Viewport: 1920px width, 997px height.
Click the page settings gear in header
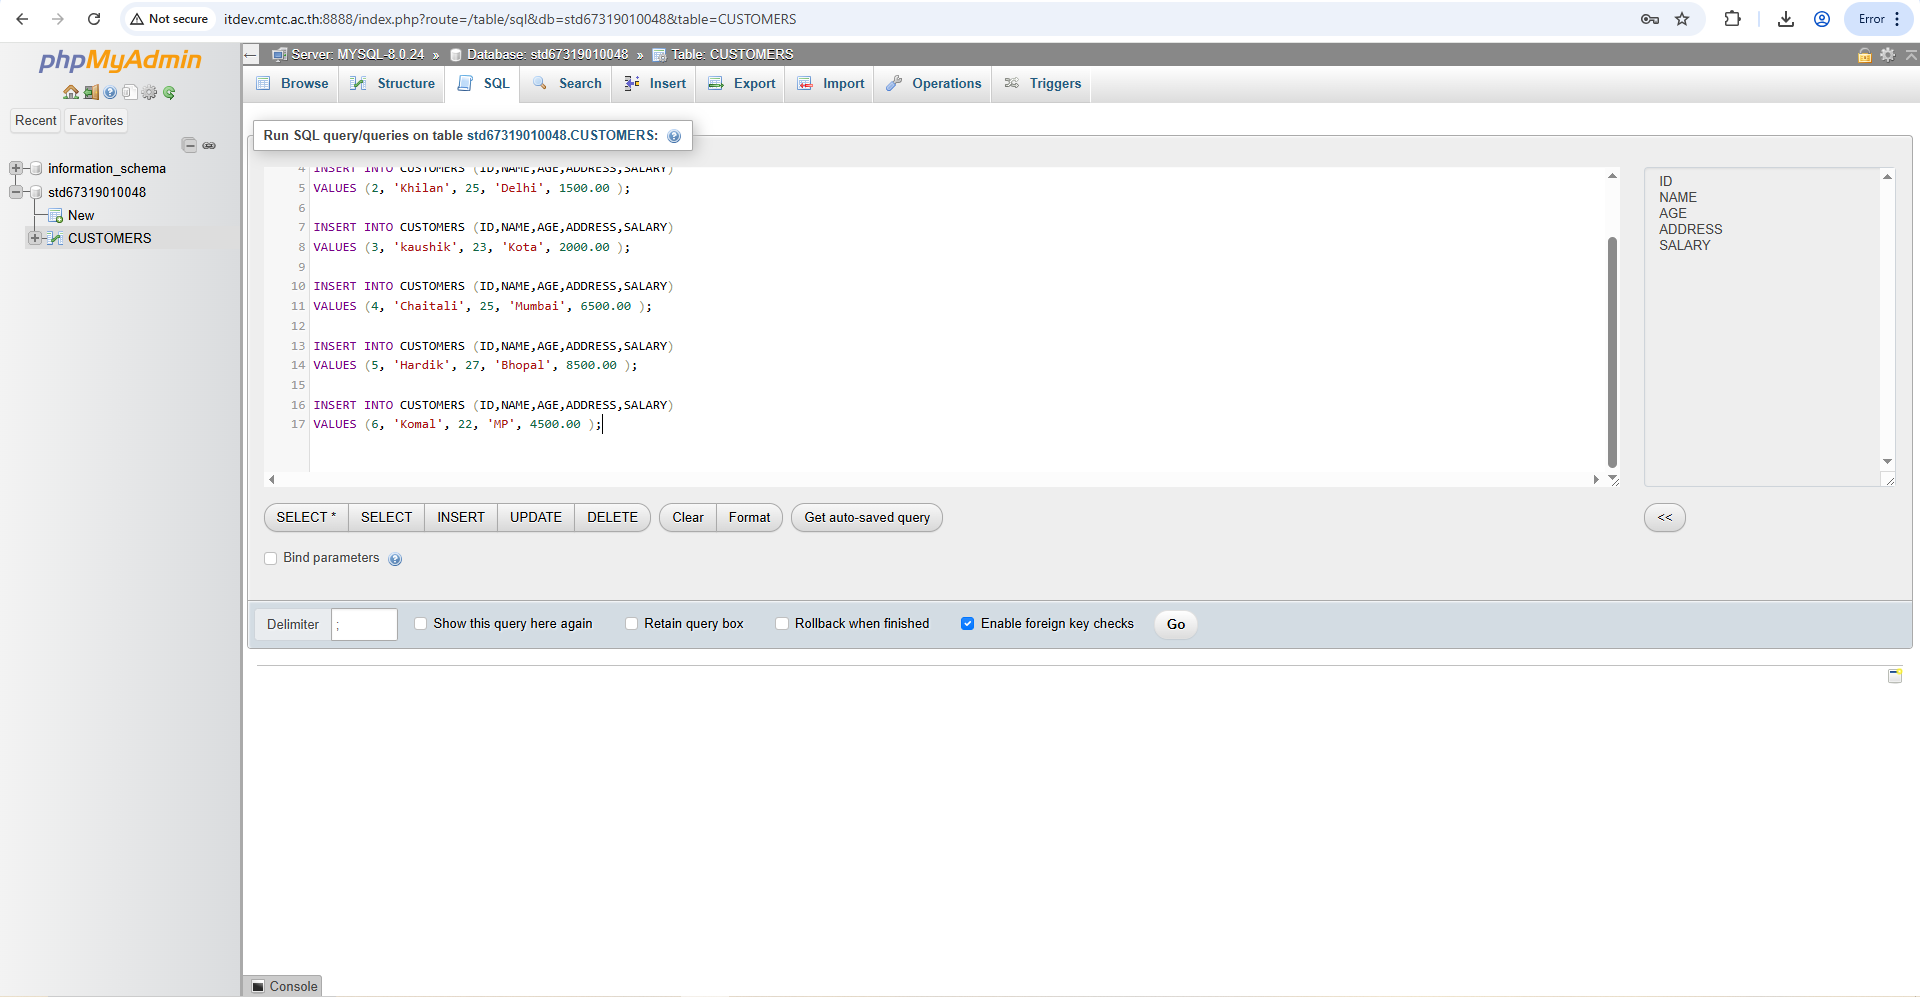(1887, 55)
